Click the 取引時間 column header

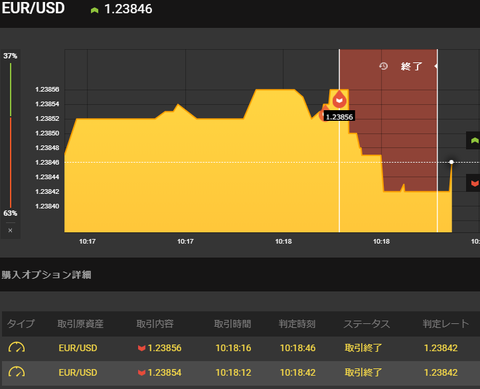coord(233,324)
